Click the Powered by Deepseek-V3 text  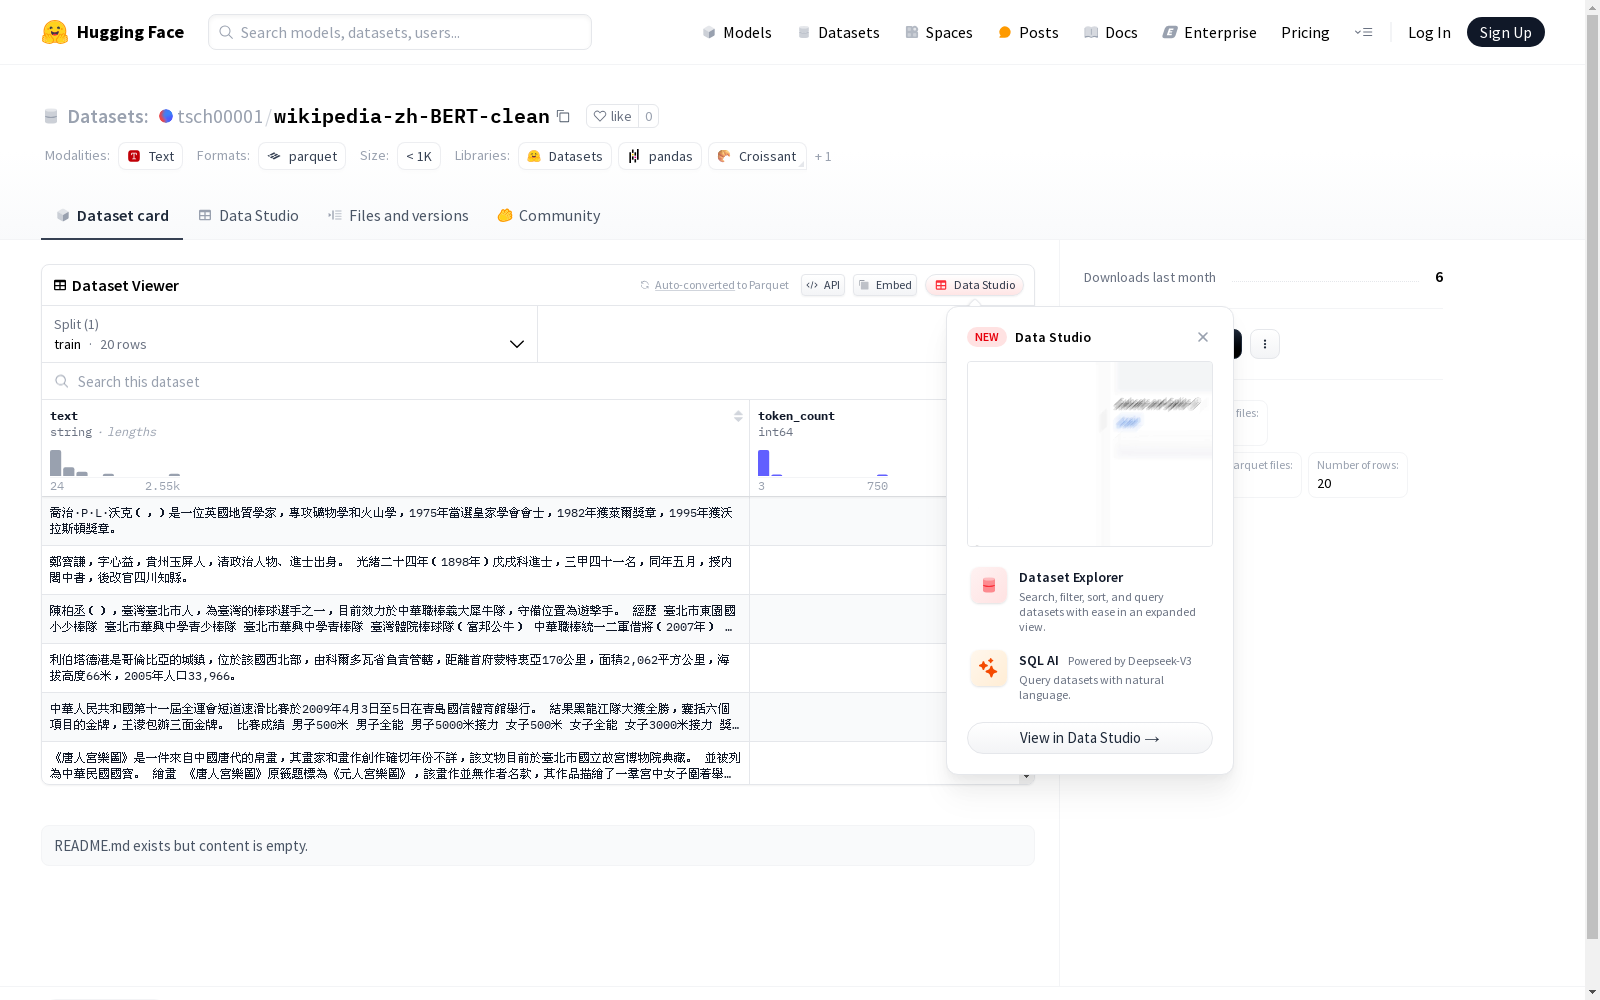coord(1130,661)
